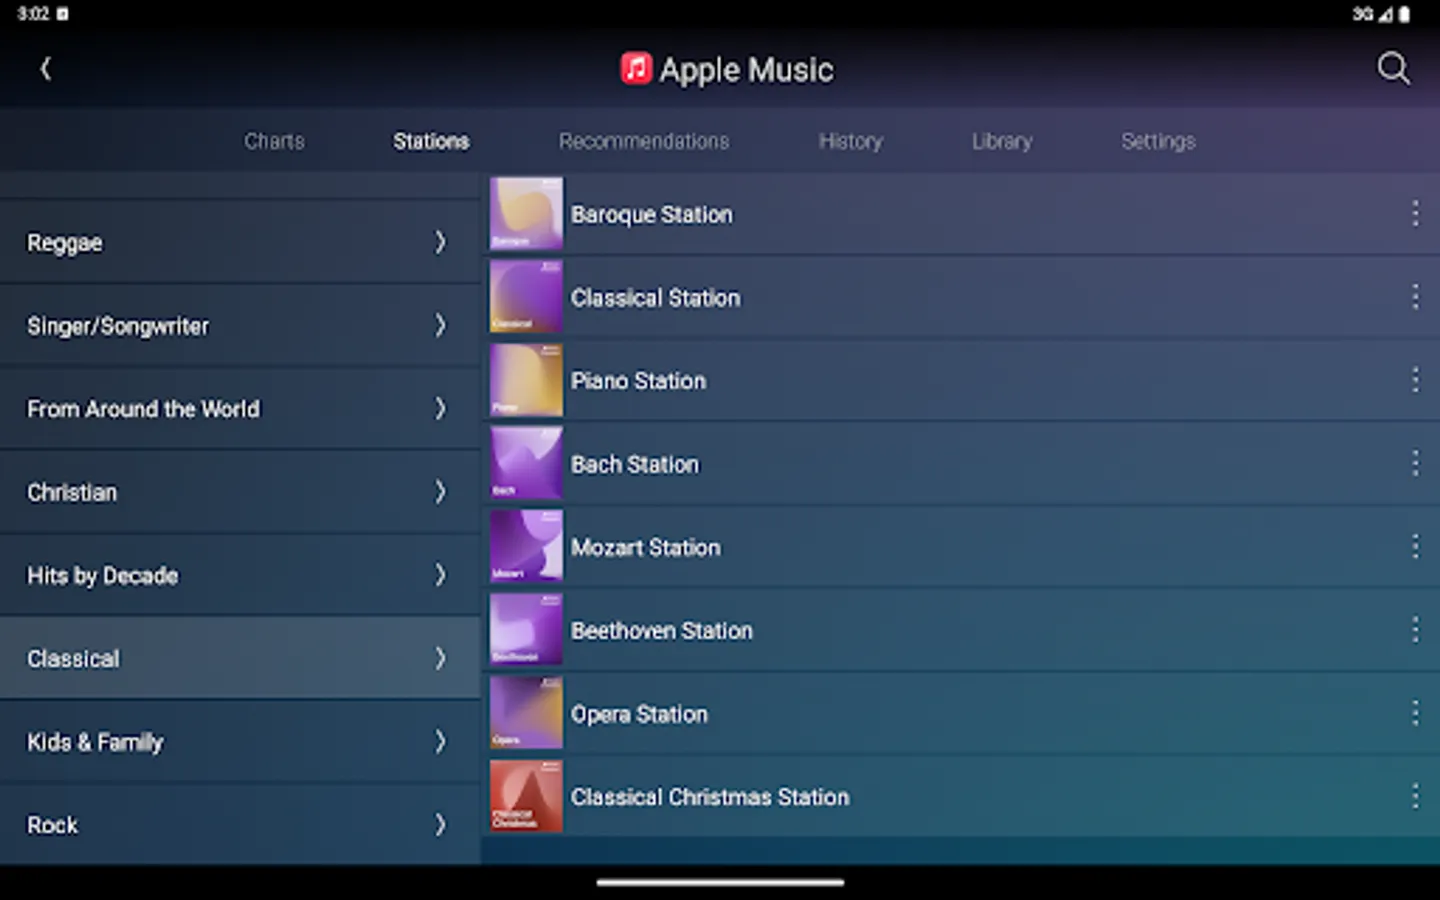Open the overflow menu for Baroque Station

coord(1415,212)
